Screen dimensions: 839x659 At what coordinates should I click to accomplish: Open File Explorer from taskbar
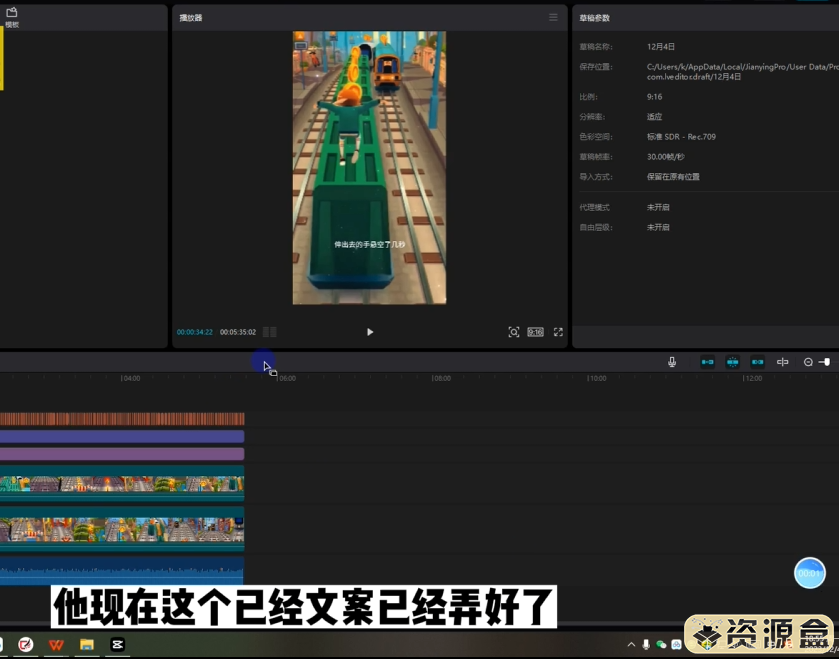coord(87,645)
